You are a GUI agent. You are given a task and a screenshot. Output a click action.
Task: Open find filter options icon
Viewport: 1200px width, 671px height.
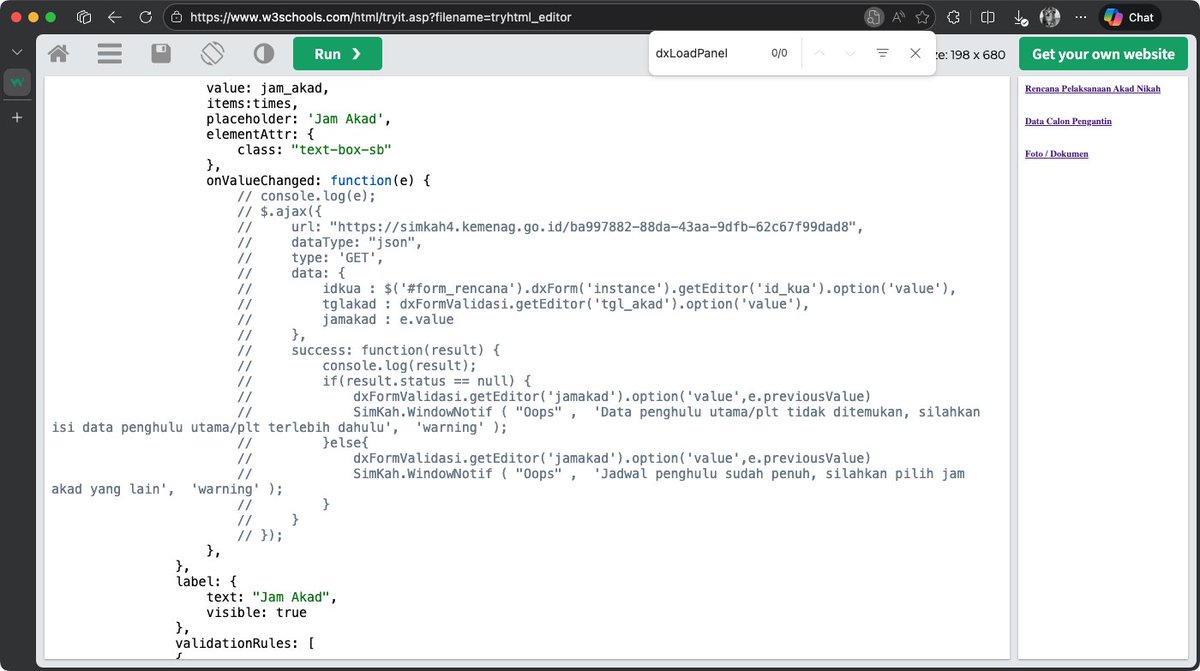coord(882,53)
